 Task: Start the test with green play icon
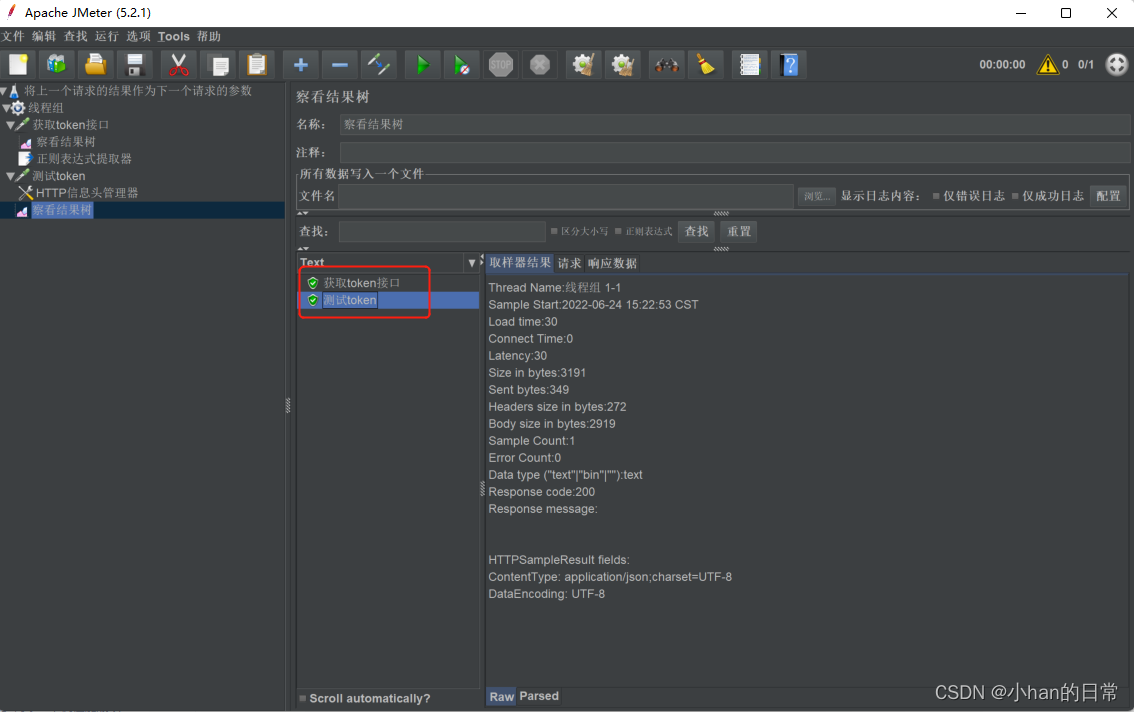(422, 65)
